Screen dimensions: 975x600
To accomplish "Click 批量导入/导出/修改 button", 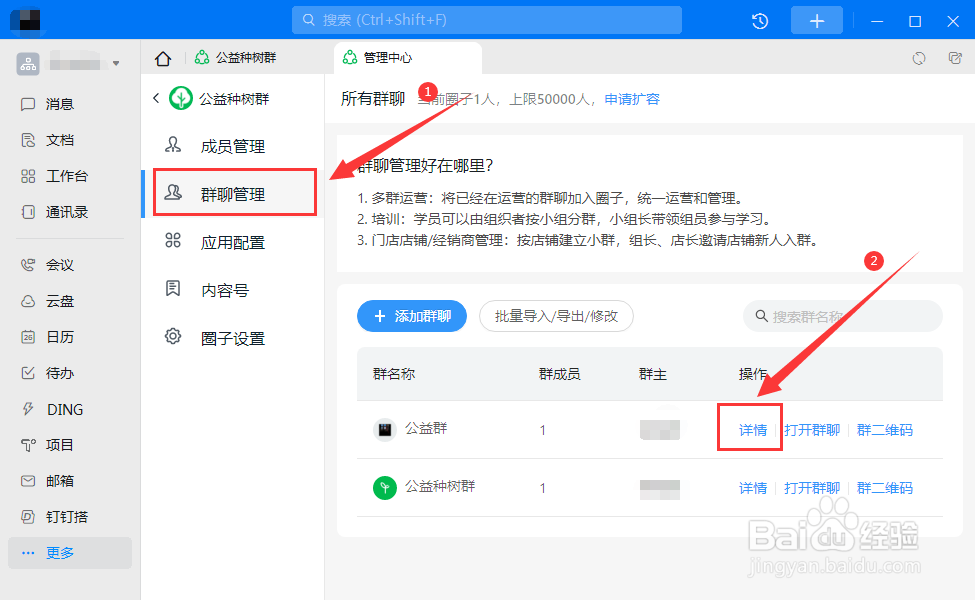I will [x=557, y=316].
